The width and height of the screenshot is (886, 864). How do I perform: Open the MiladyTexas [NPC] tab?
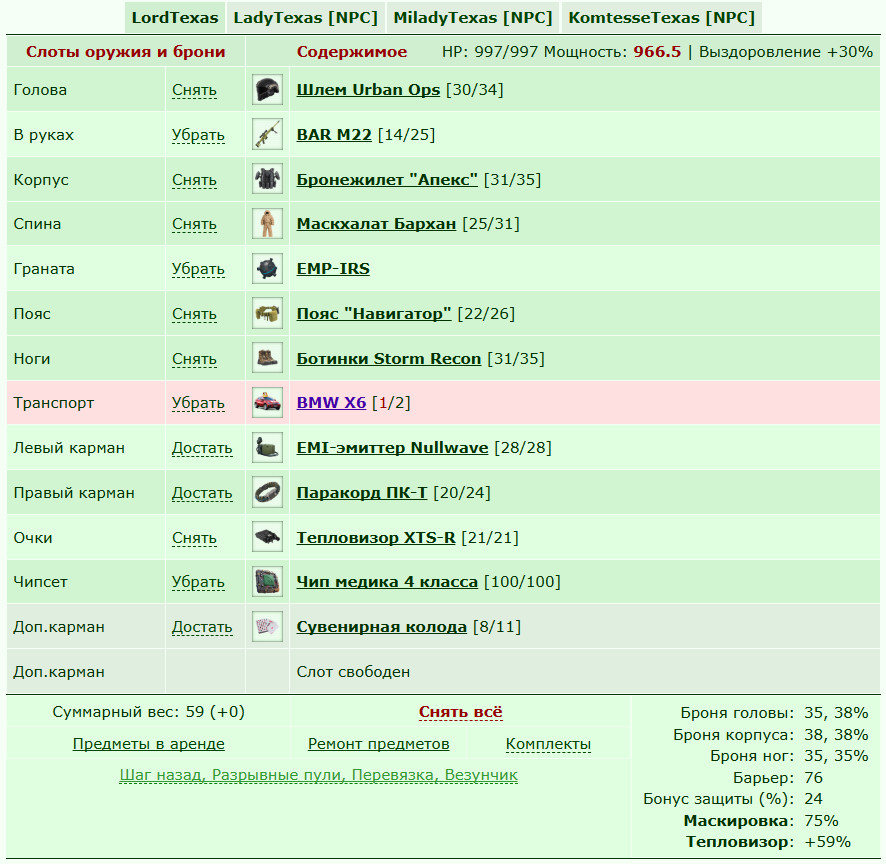473,18
